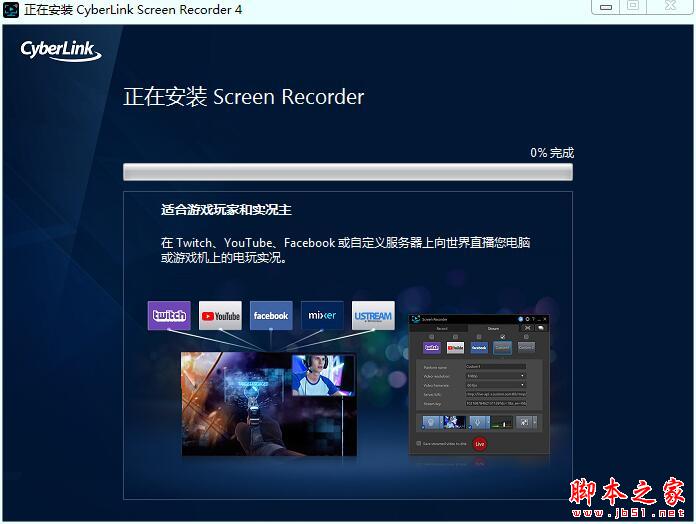This screenshot has width=696, height=524.
Task: Tick the checkbox above the small YouTube tile
Action: [455, 337]
